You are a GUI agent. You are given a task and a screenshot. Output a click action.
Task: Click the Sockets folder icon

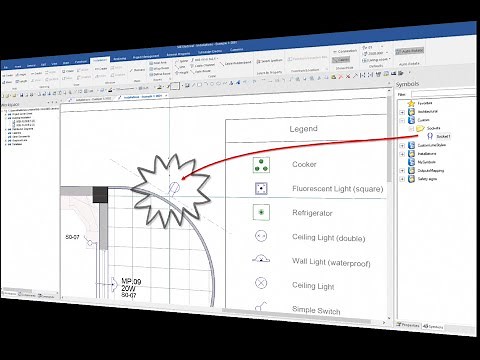pyautogui.click(x=420, y=128)
